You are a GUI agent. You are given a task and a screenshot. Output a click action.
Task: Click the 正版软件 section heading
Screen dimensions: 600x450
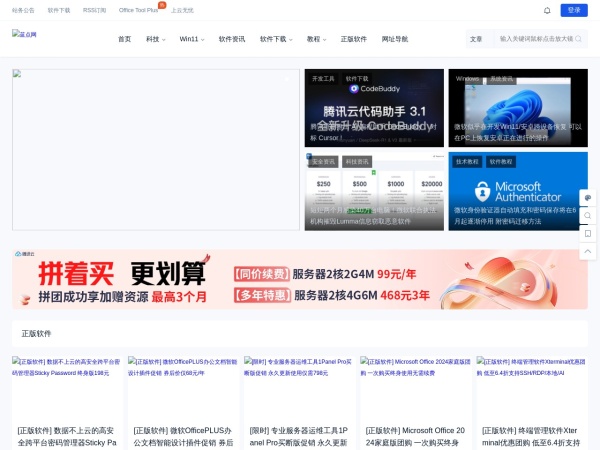pos(36,334)
